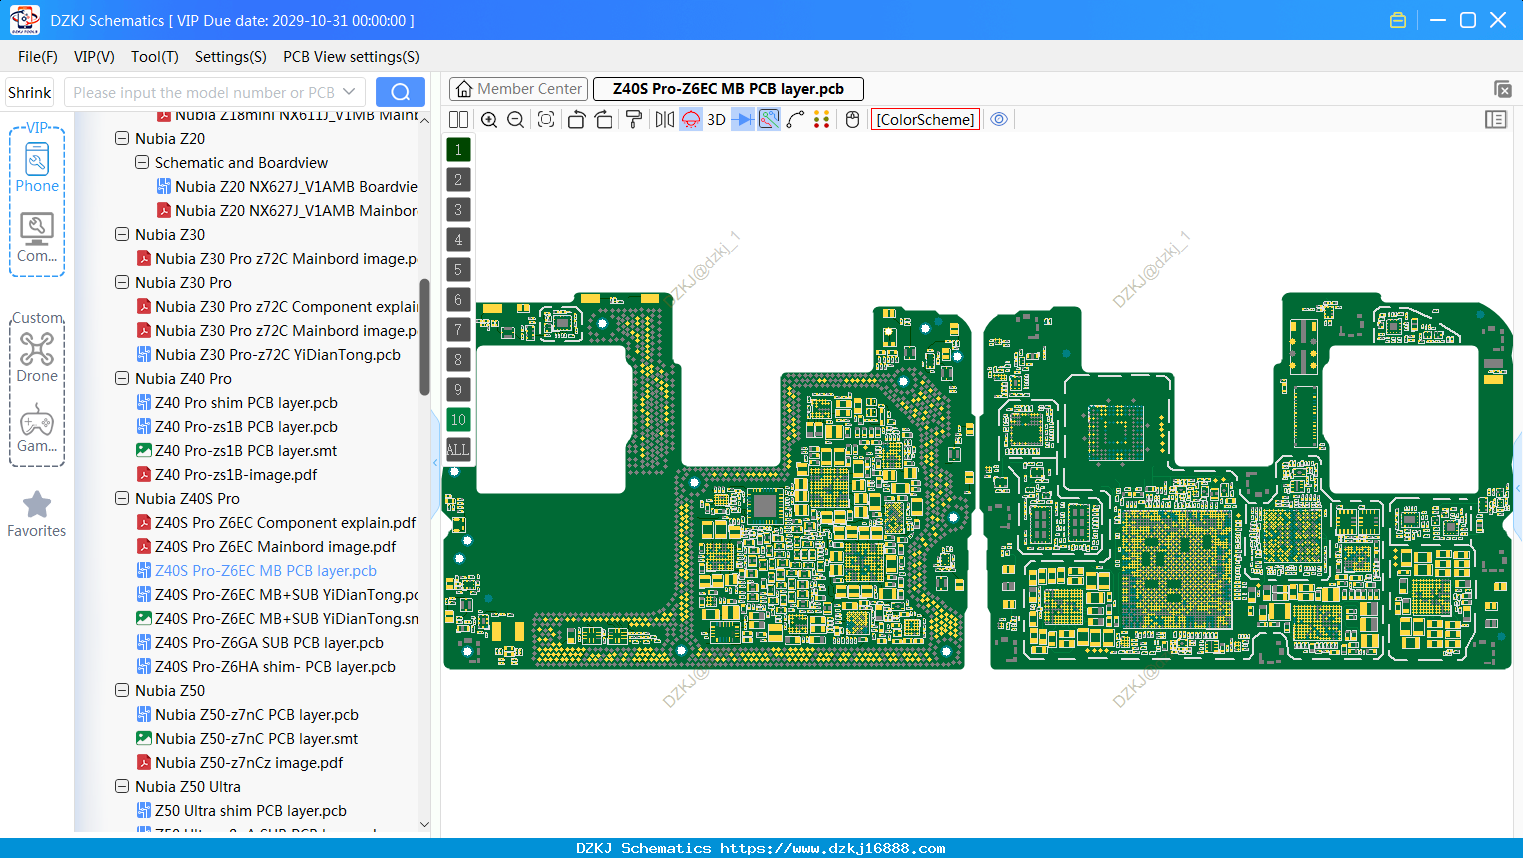Fit the board to the screen
This screenshot has width=1523, height=858.
pyautogui.click(x=546, y=120)
